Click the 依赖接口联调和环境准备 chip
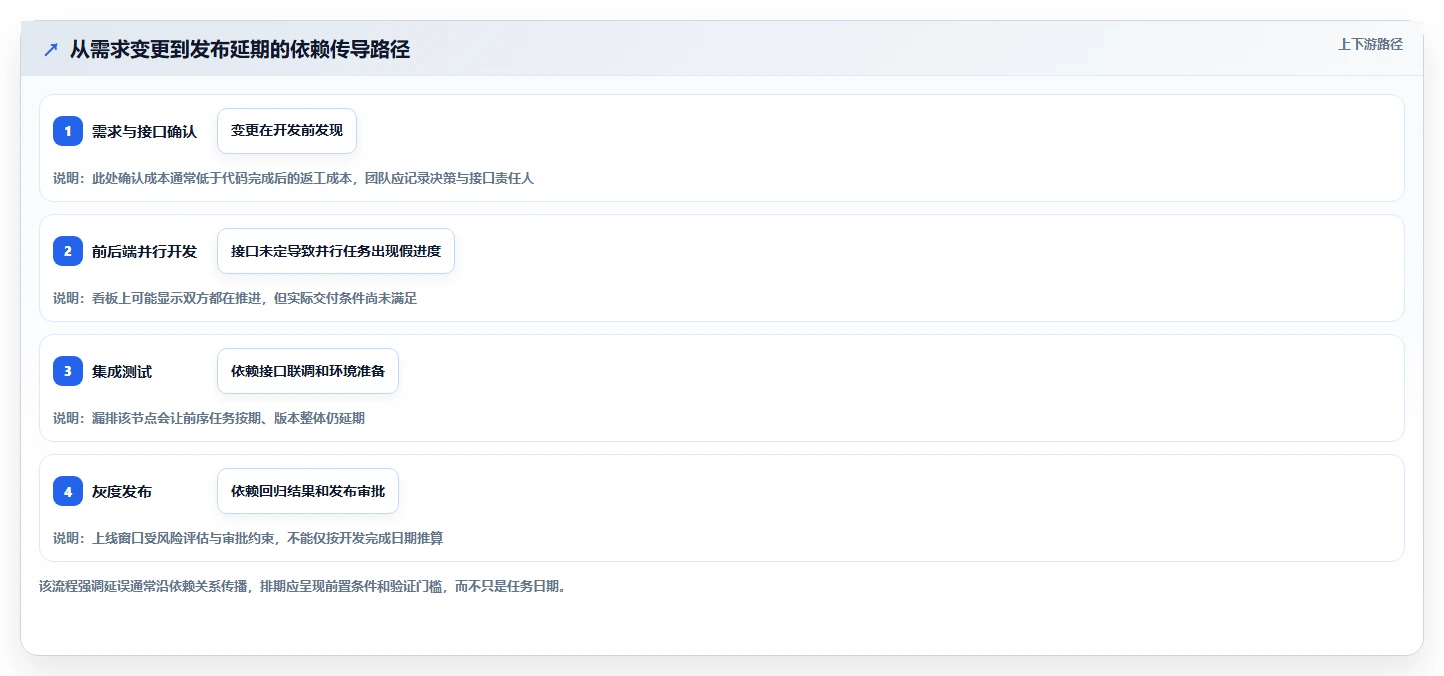 pos(308,371)
